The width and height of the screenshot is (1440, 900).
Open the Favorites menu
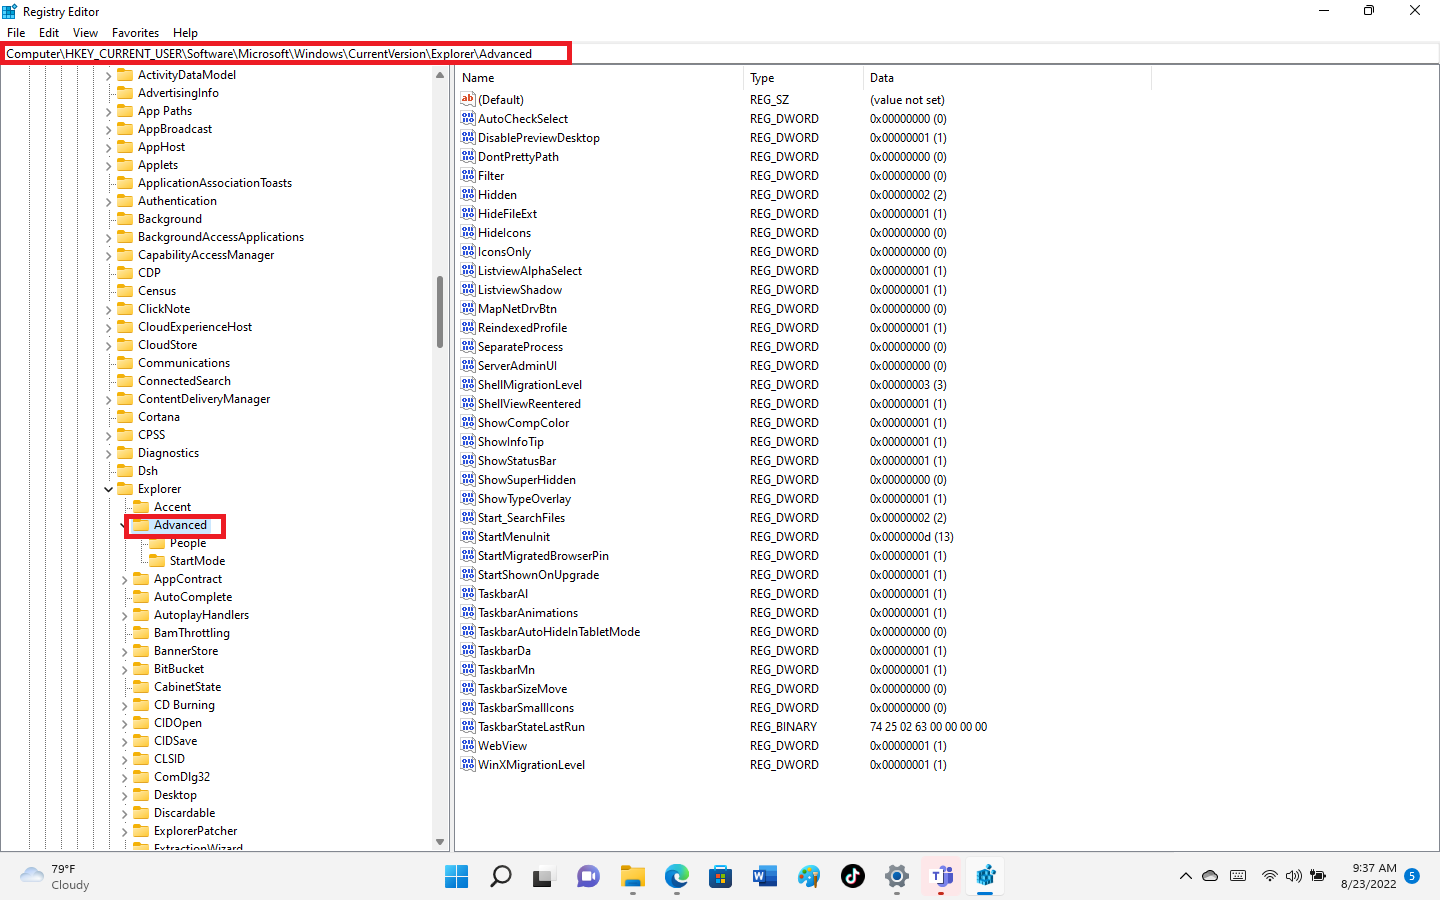click(x=135, y=33)
